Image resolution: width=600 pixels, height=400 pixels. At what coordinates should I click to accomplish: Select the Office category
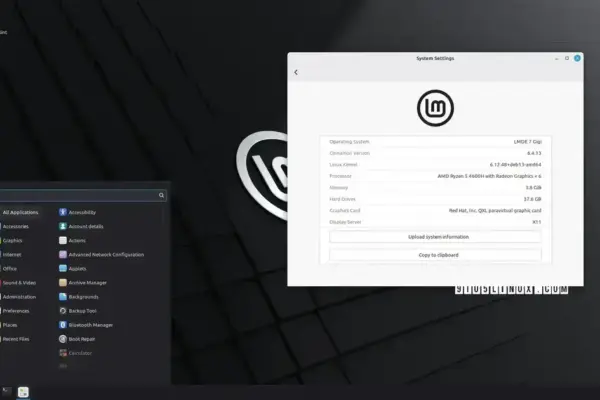tap(10, 268)
